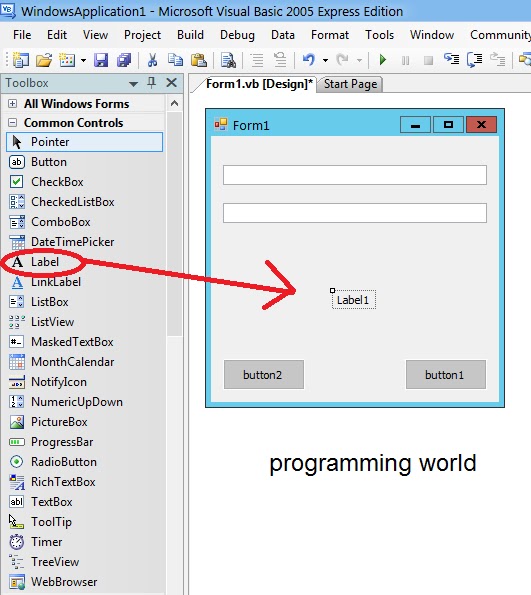The width and height of the screenshot is (531, 595).
Task: Select the MaskedTextBox control in Toolbox
Action: (85, 342)
